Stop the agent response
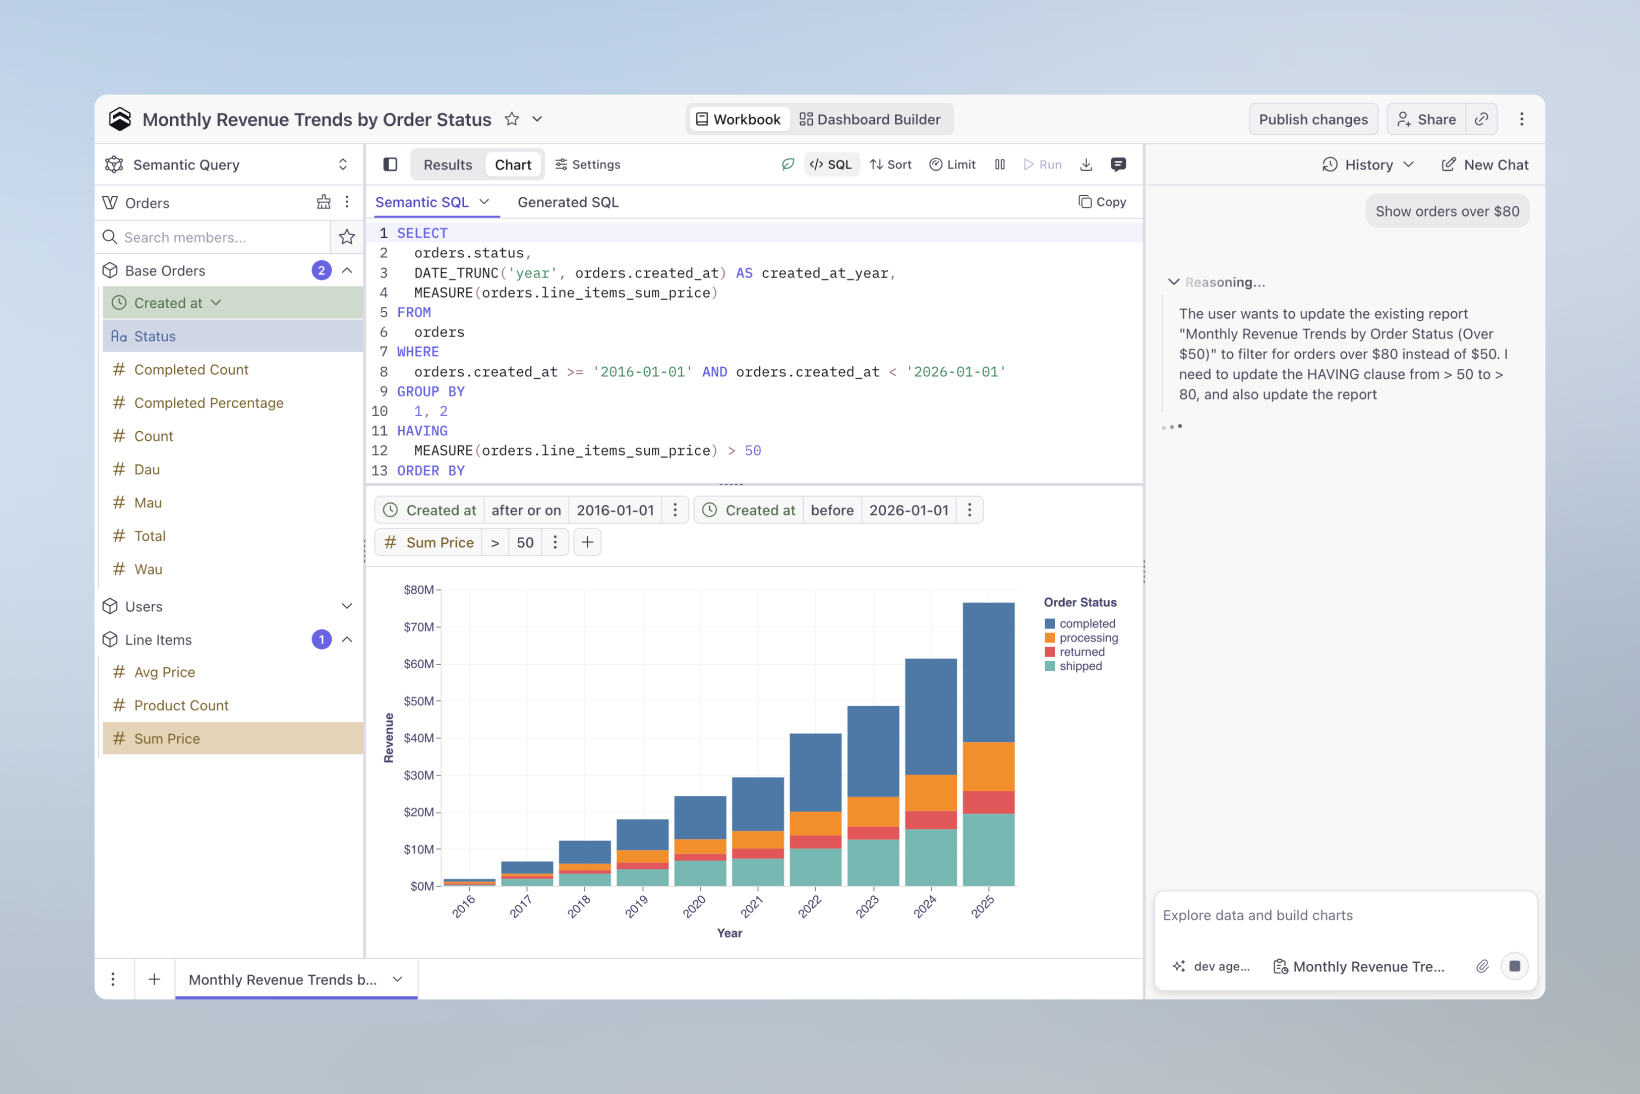The height and width of the screenshot is (1094, 1640). (x=1515, y=966)
